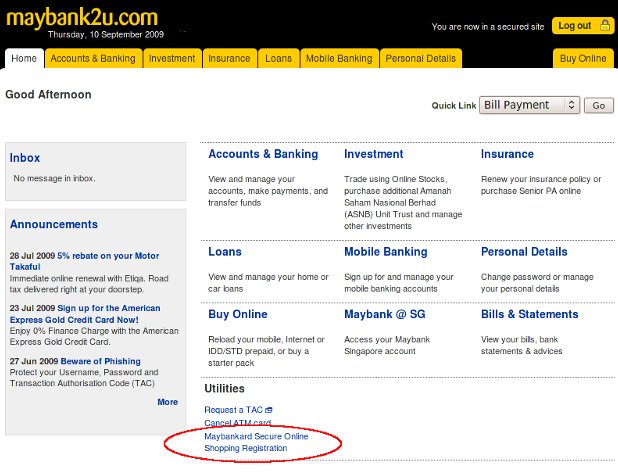Click 'Reload your mobile, Internet or IDD/STD prepaid' text
This screenshot has width=618, height=472.
coord(266,351)
